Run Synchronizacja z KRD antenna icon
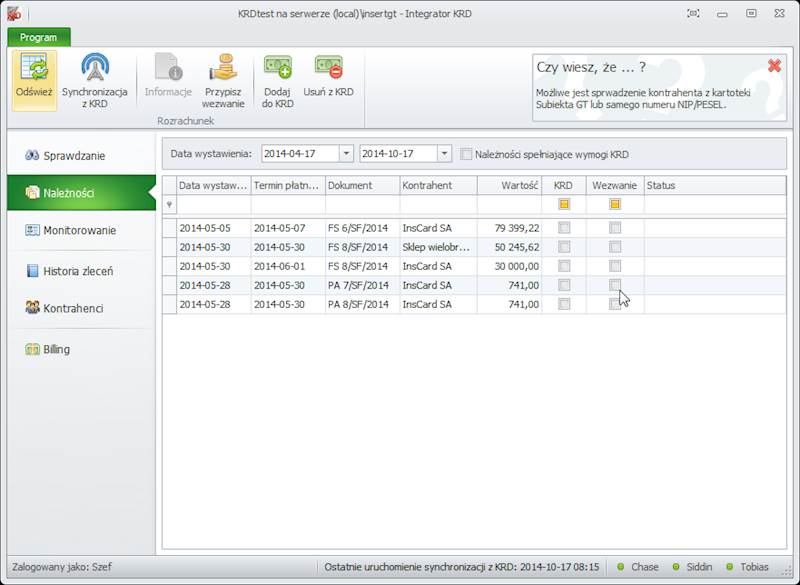 point(95,67)
